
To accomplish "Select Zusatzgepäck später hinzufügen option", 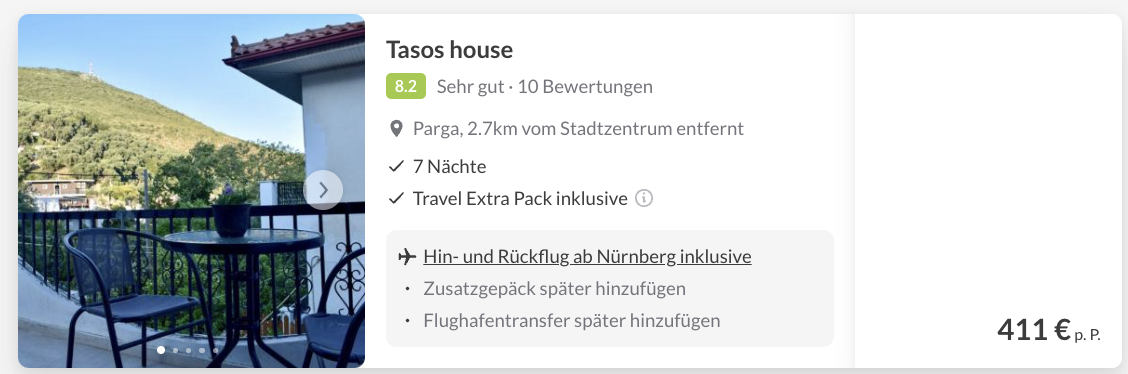I will click(x=555, y=289).
